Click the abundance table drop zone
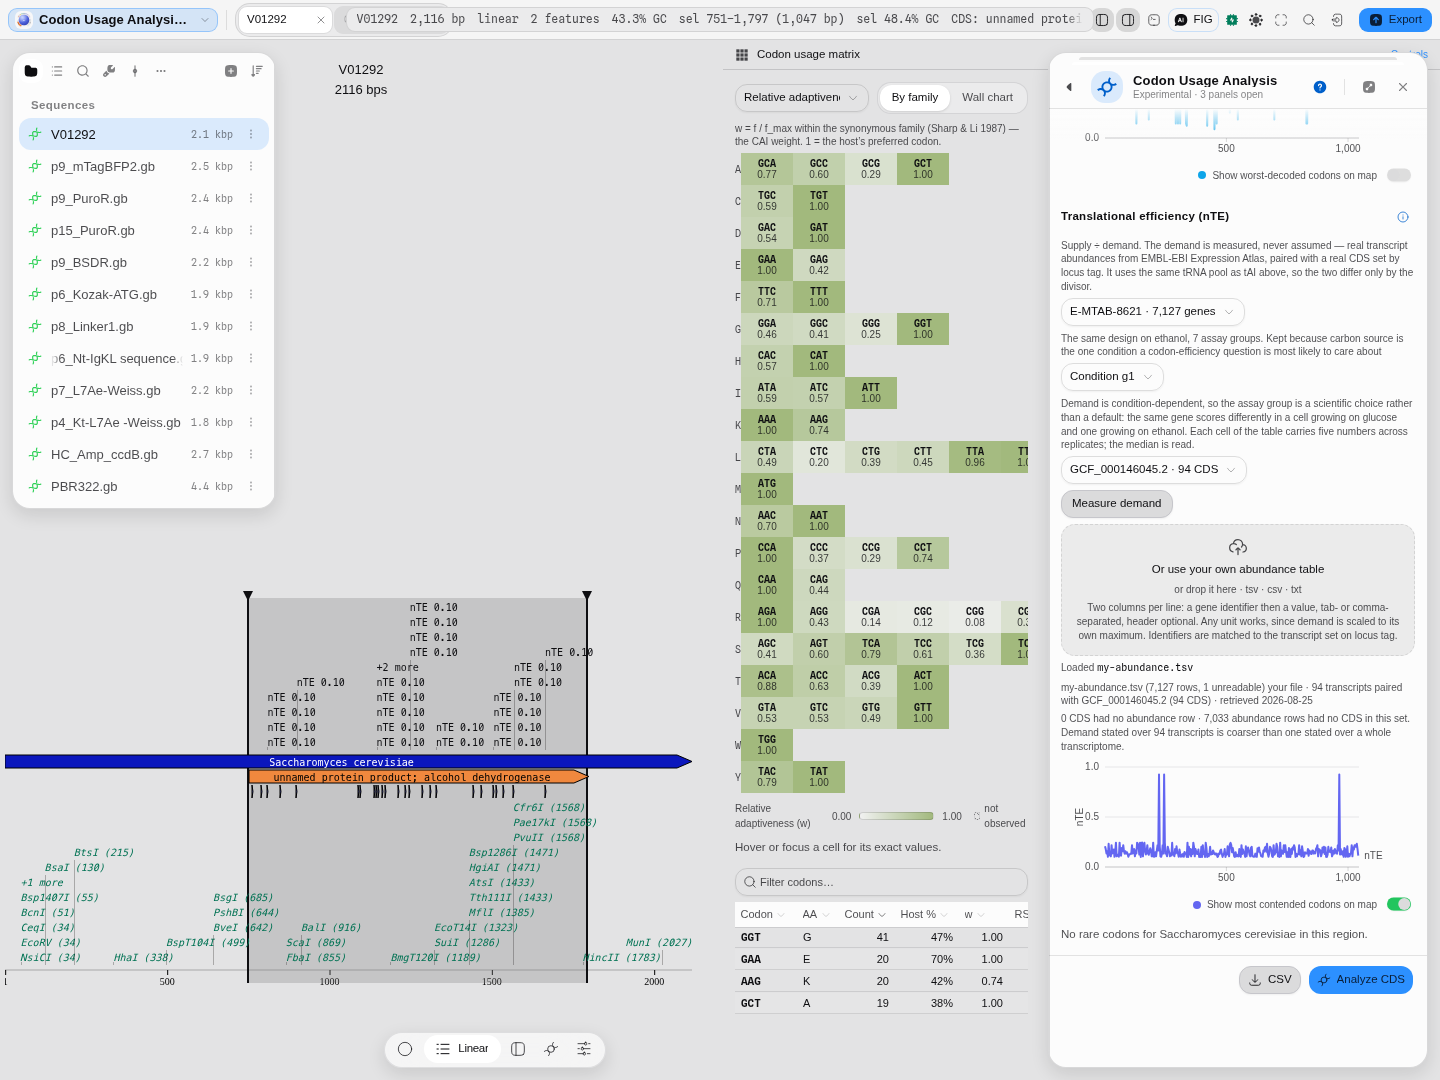 click(x=1238, y=590)
